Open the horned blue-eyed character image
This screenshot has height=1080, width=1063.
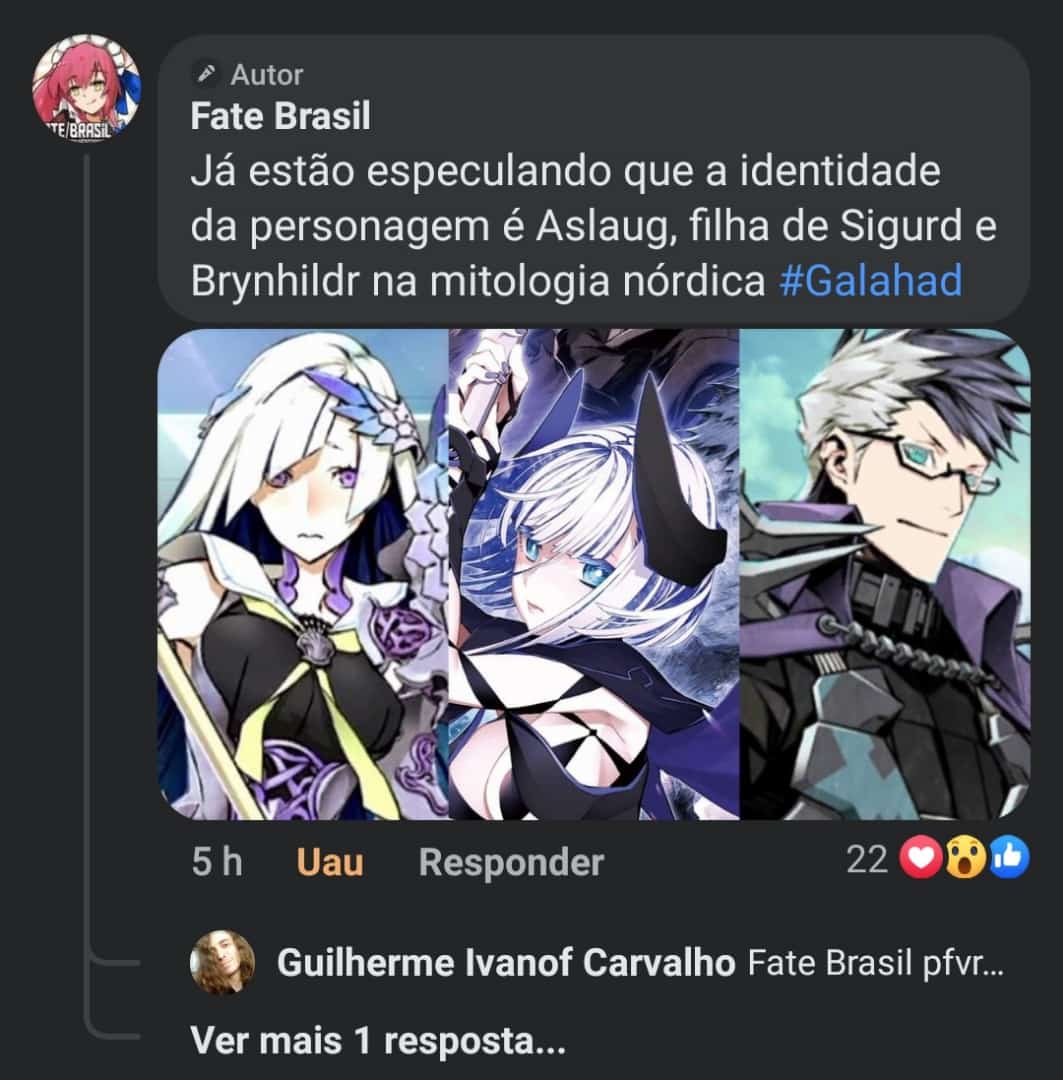[594, 574]
